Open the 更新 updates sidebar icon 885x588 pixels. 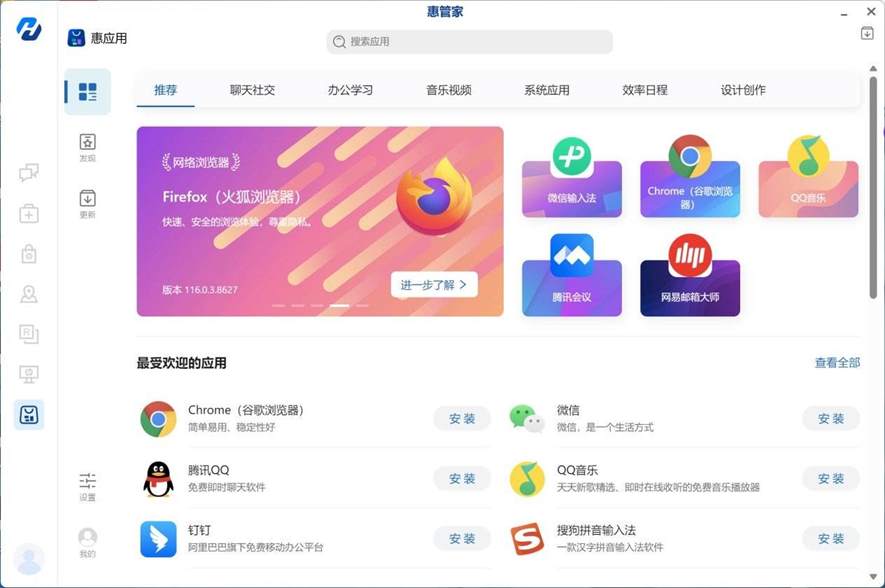[87, 204]
